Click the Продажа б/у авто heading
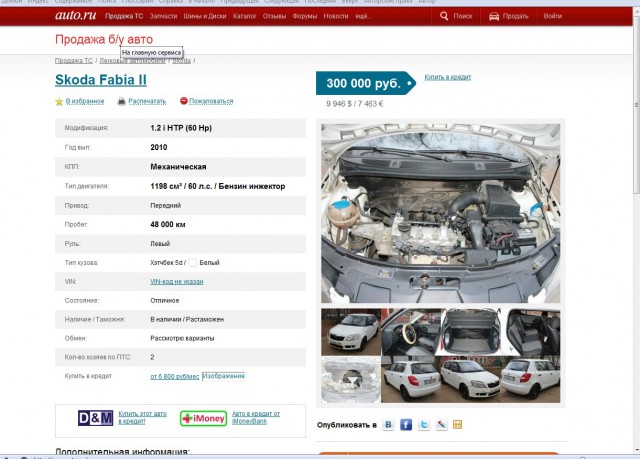The width and height of the screenshot is (640, 459). (x=104, y=39)
